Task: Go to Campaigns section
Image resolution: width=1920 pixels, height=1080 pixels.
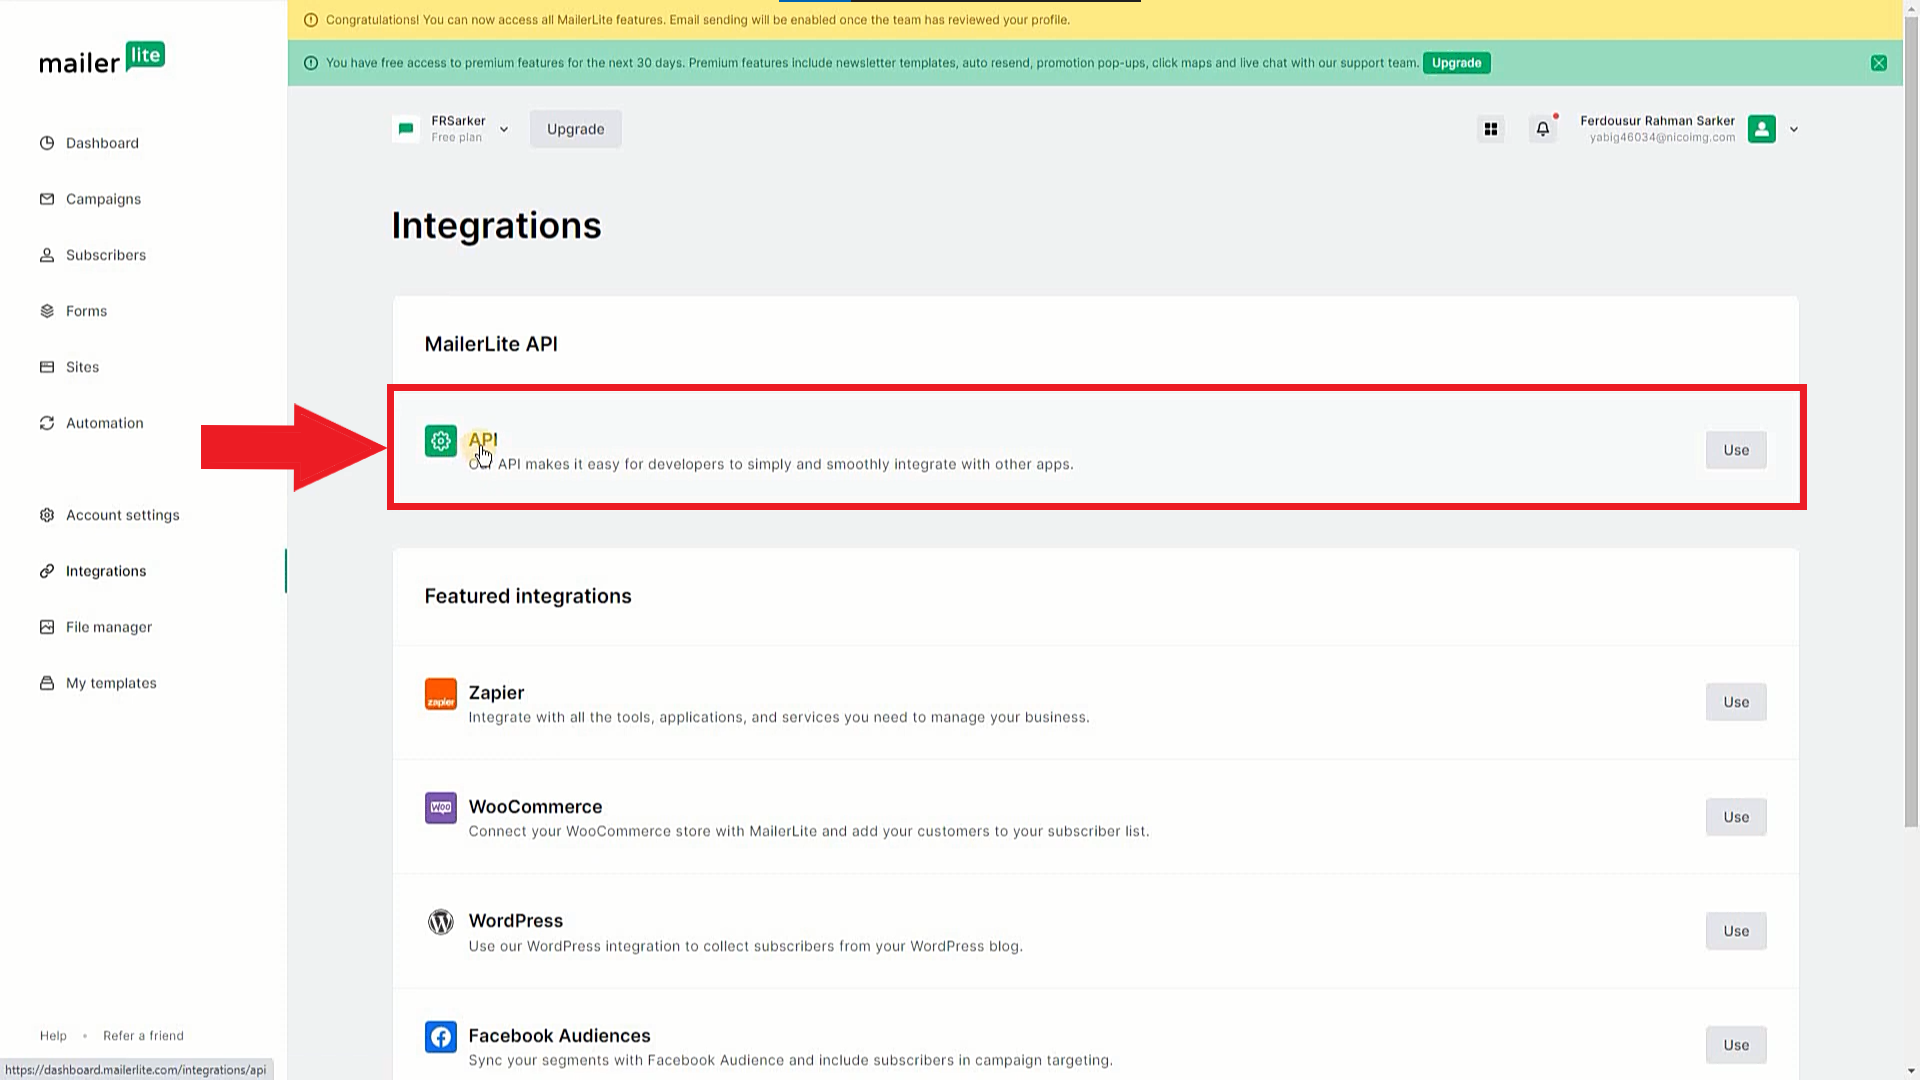Action: [103, 199]
